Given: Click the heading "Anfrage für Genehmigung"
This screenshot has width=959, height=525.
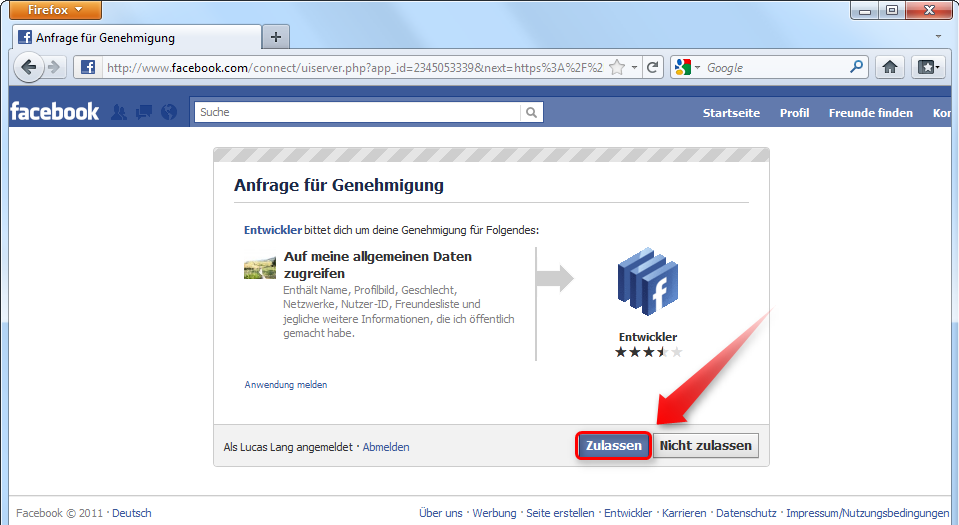Looking at the screenshot, I should (339, 185).
